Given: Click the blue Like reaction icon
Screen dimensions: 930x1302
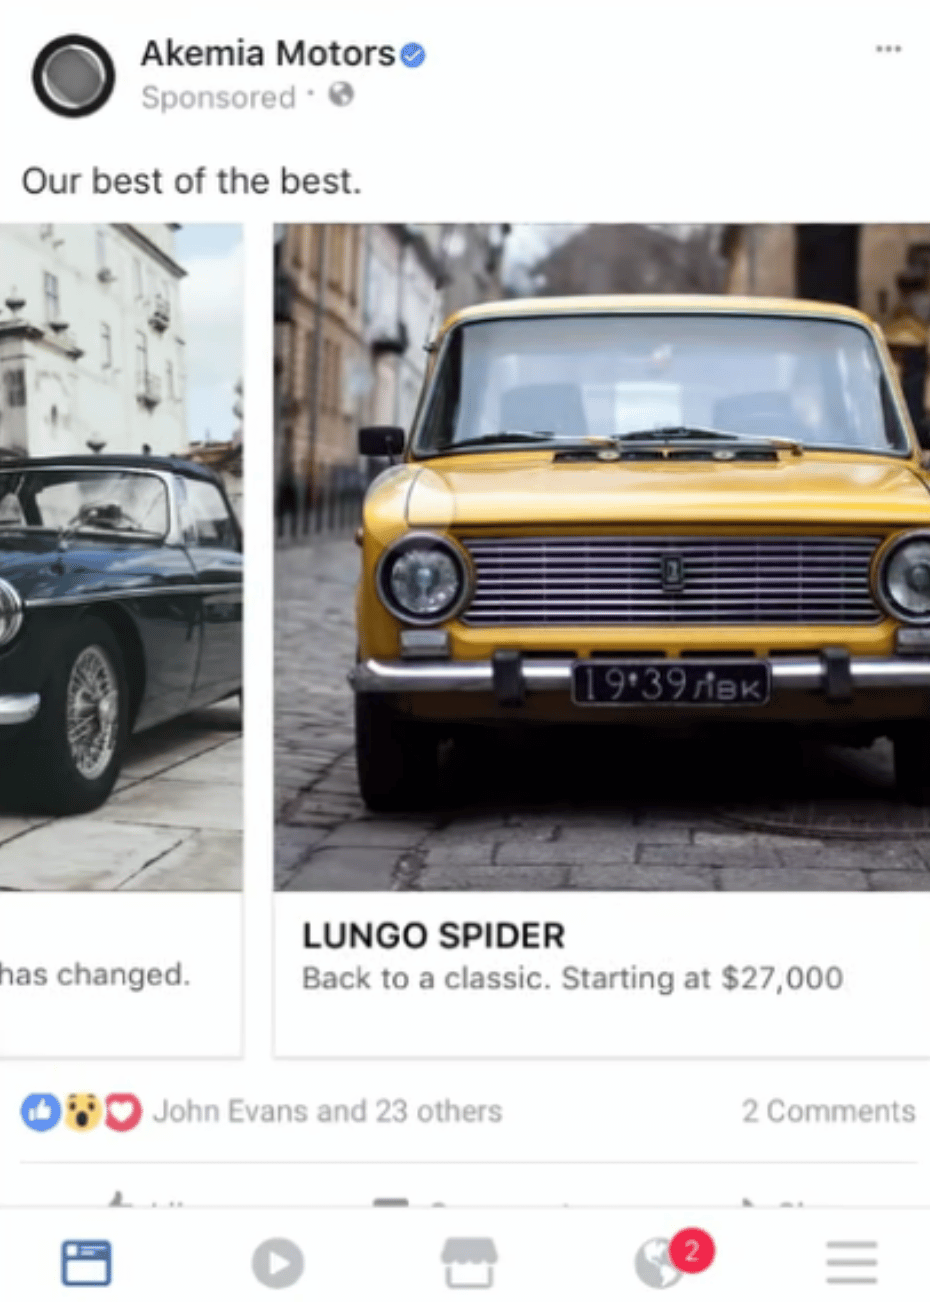Looking at the screenshot, I should click(x=41, y=1111).
